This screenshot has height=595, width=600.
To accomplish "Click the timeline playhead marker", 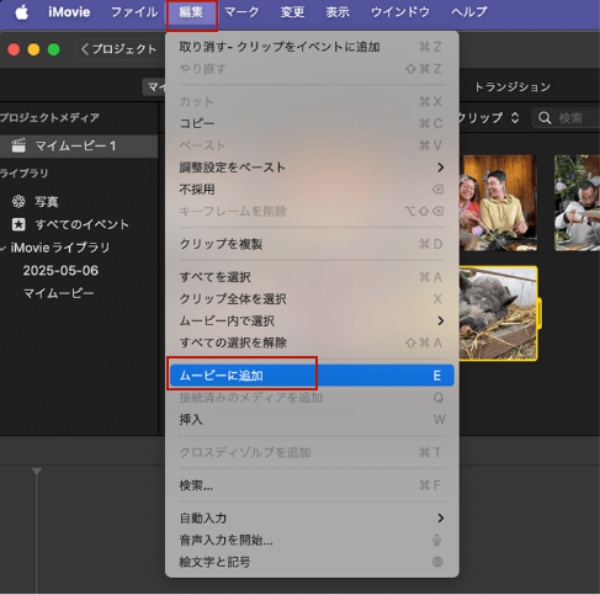I will [x=36, y=471].
